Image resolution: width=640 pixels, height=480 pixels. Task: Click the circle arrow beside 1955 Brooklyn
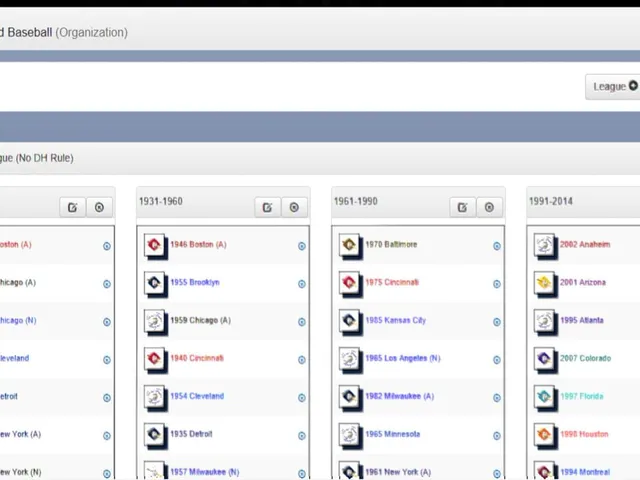[302, 284]
